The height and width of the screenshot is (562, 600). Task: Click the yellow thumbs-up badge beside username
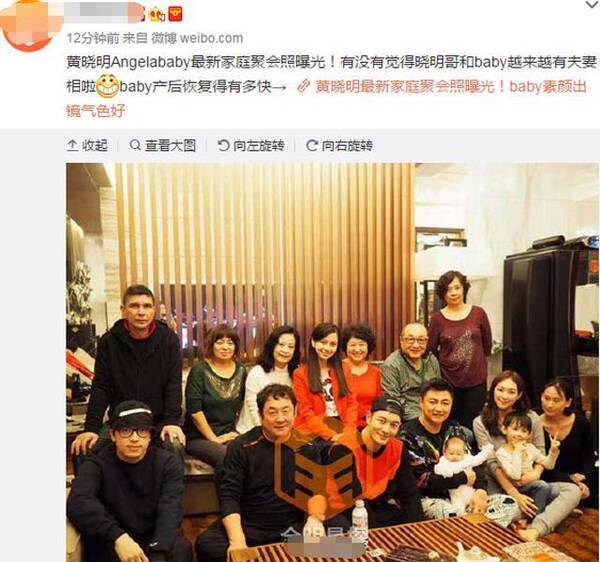157,14
